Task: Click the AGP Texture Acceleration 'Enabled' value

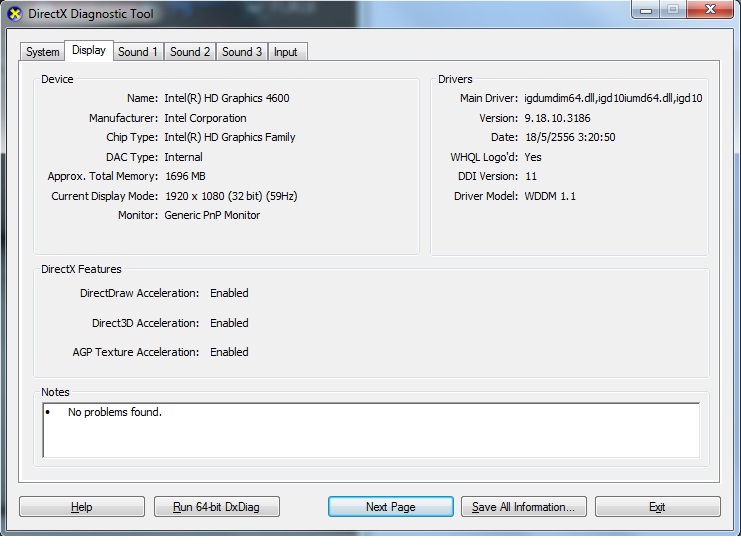Action: (229, 352)
